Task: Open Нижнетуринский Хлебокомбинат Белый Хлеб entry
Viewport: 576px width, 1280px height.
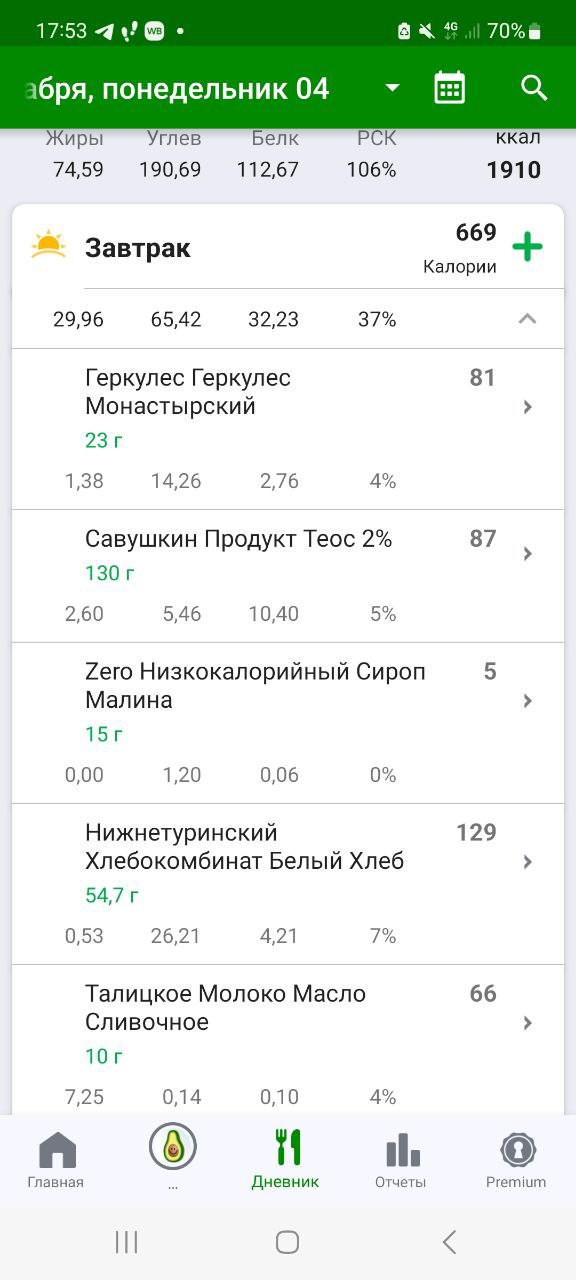Action: pyautogui.click(x=288, y=884)
